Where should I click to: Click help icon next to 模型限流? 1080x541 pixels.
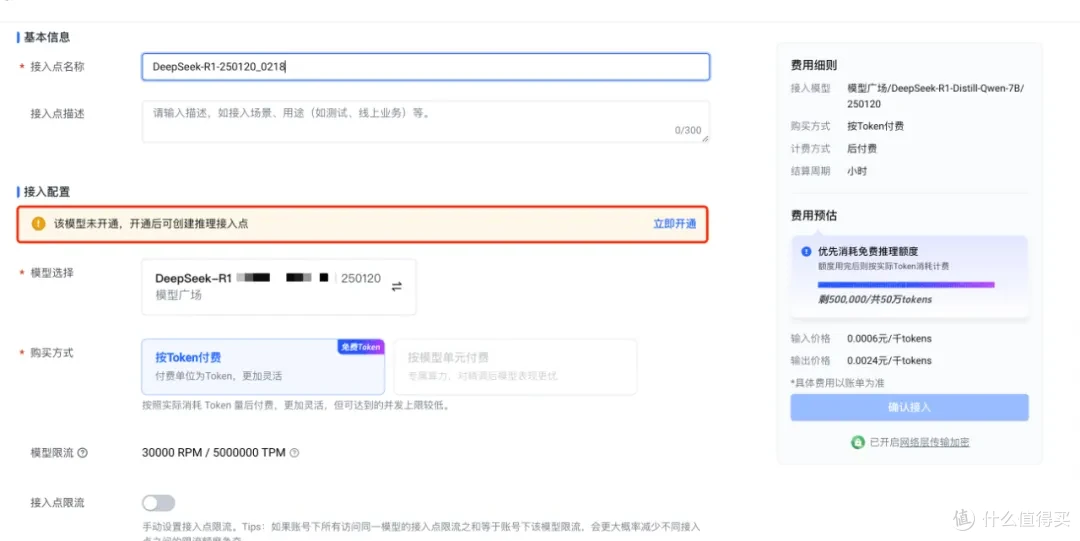(83, 453)
